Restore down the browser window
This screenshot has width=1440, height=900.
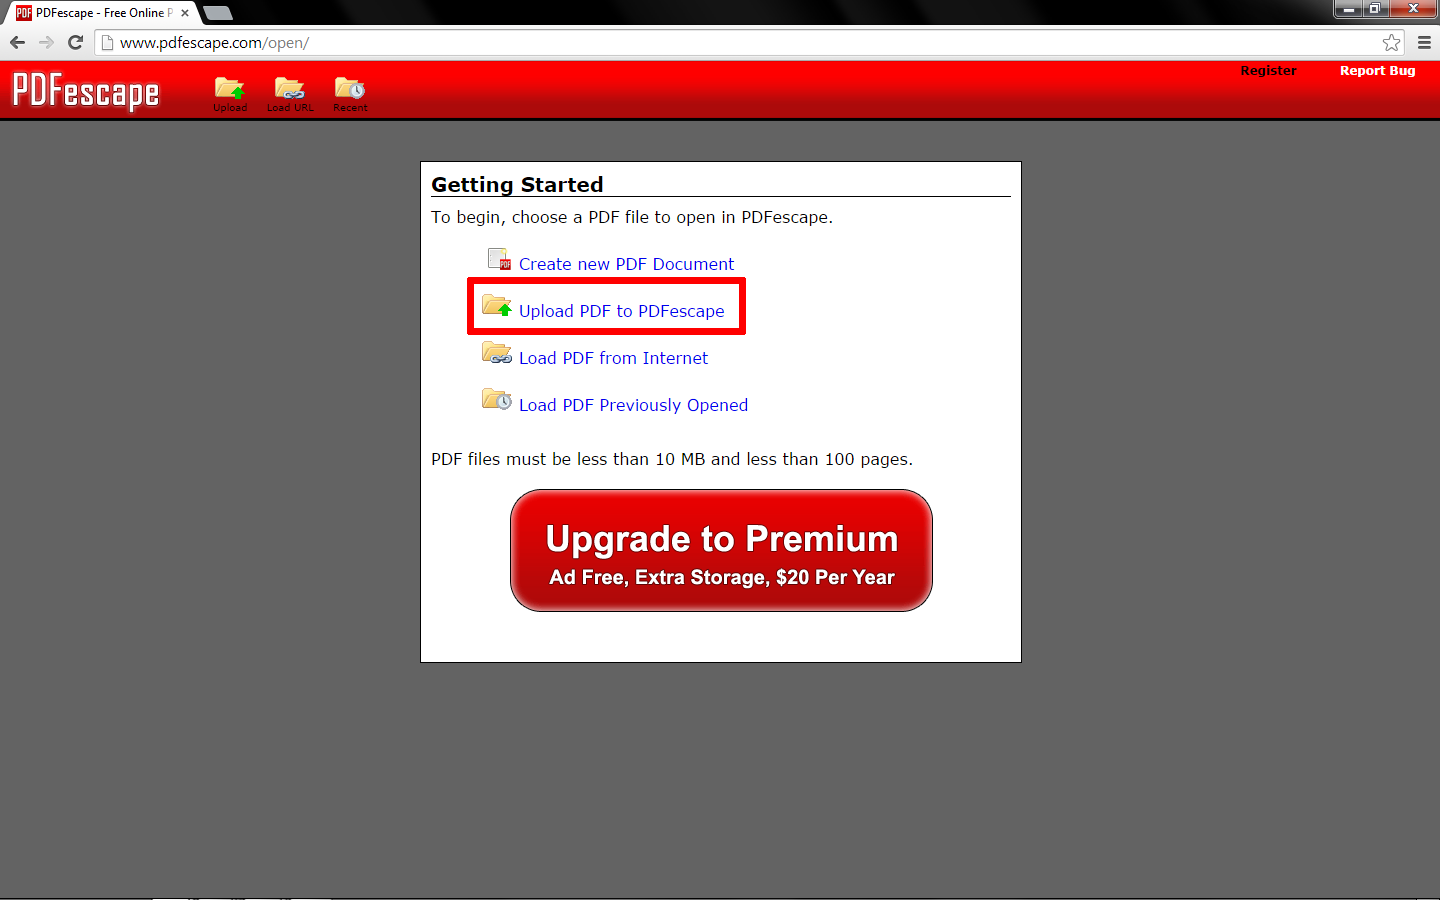[x=1376, y=9]
